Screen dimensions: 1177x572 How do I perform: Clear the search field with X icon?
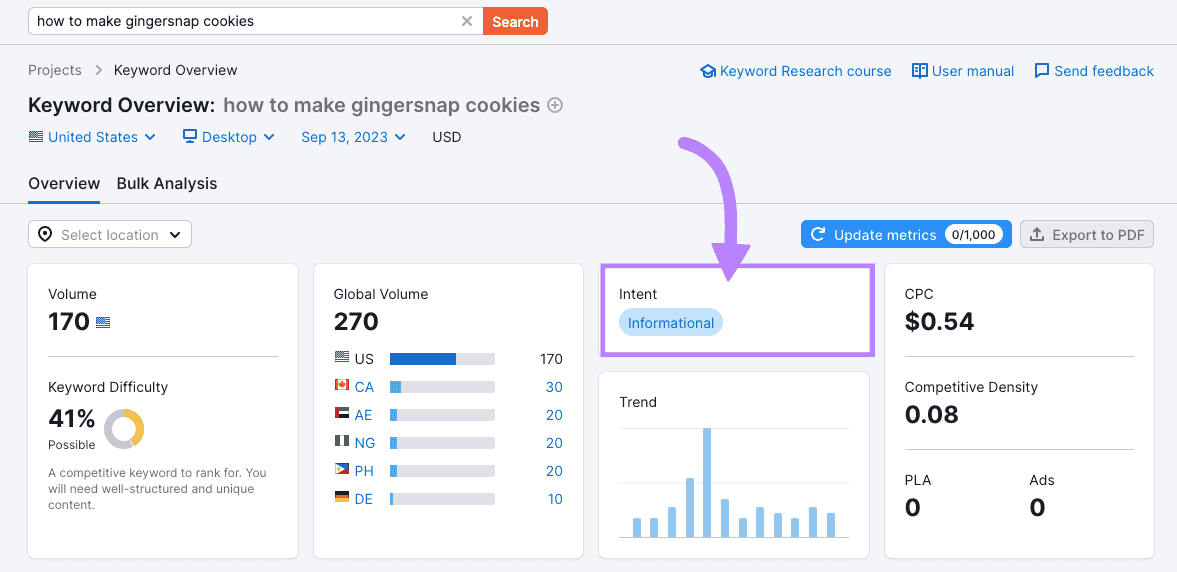pos(467,21)
